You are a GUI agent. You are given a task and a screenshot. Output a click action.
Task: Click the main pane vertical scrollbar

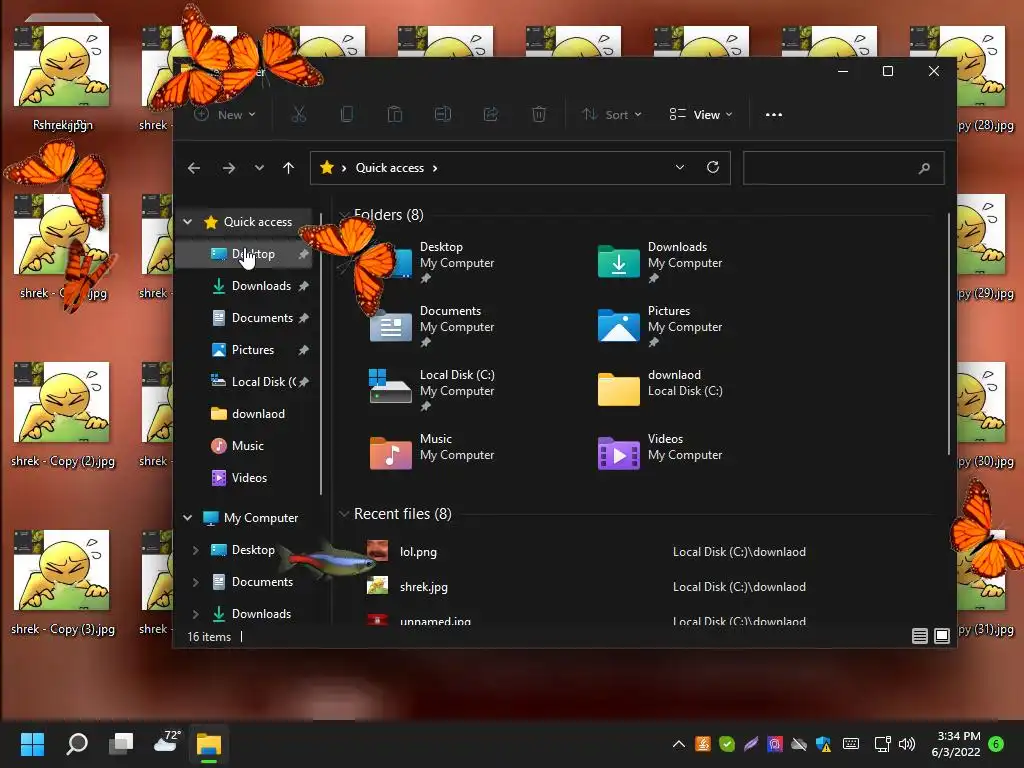click(x=948, y=334)
